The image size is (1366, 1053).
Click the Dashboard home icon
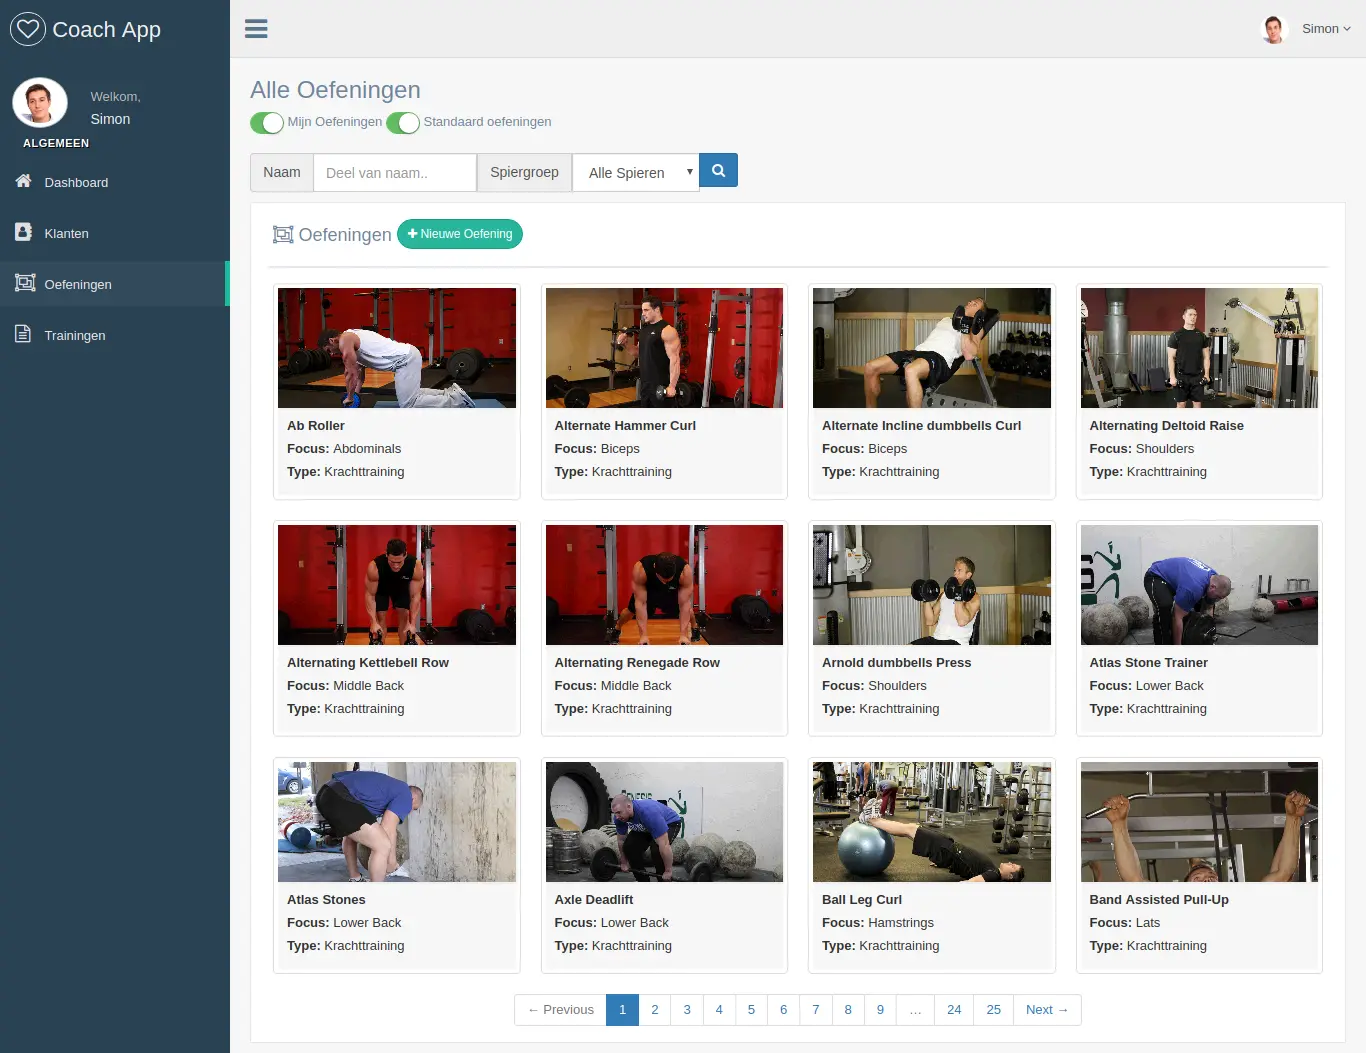click(24, 181)
